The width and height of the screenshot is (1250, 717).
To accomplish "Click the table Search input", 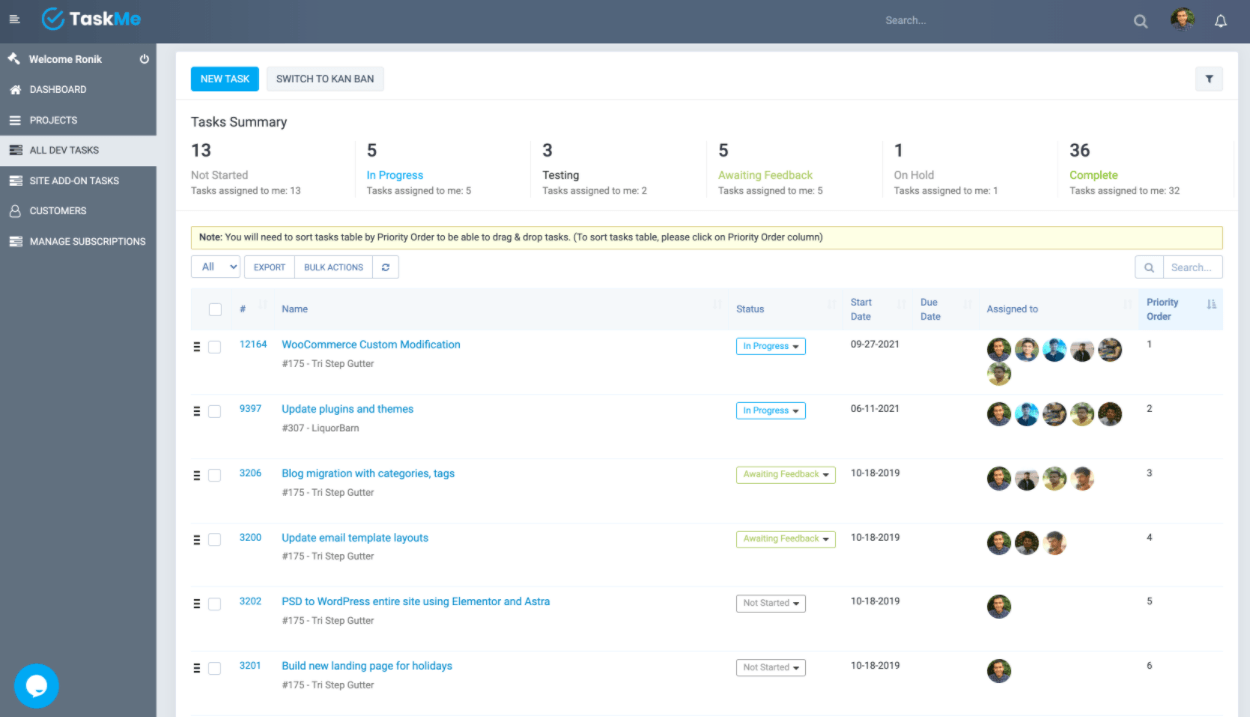I will click(1192, 267).
